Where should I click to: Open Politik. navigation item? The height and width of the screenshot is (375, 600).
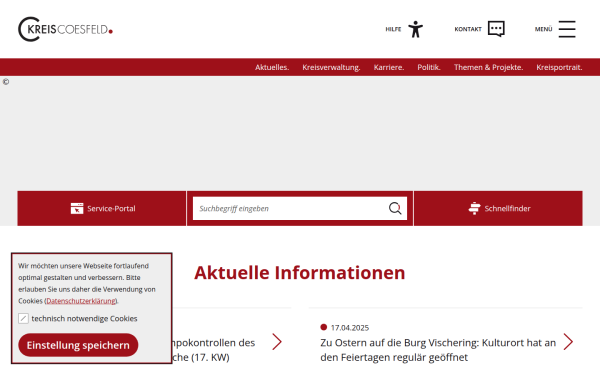coord(429,67)
